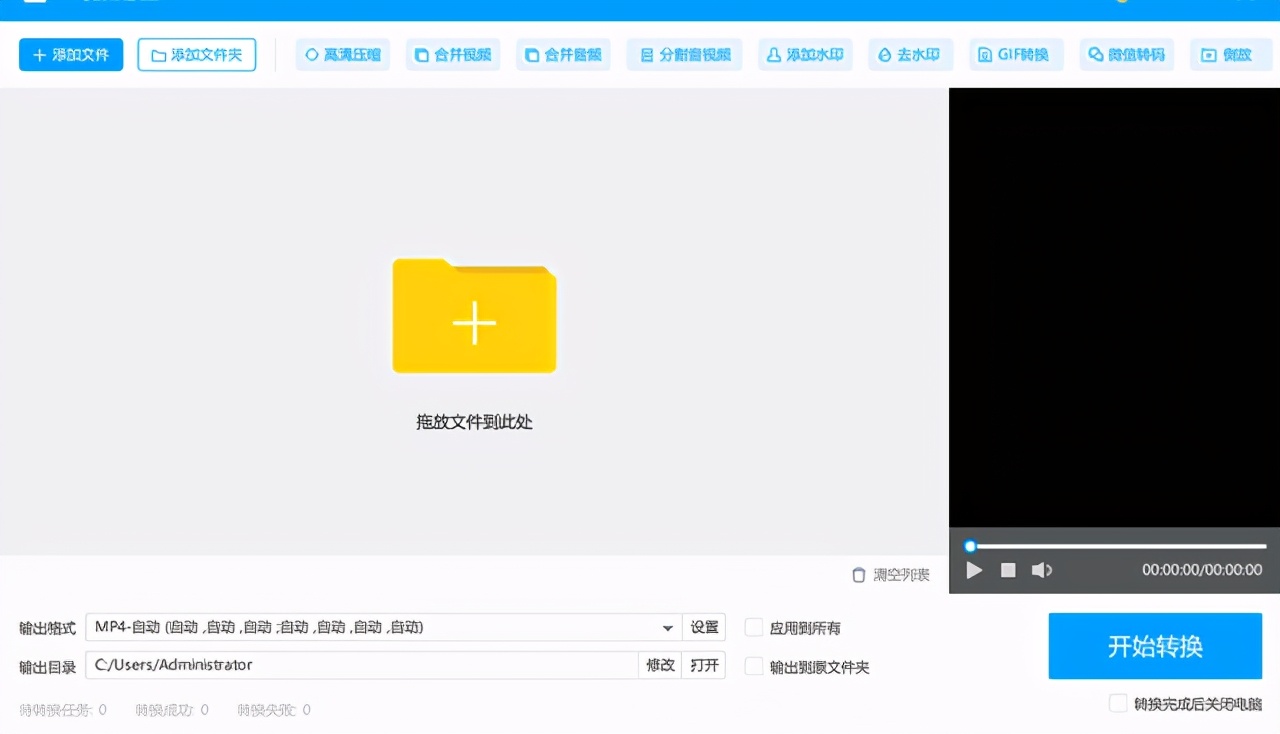Open the 添加文件夹 add folder option

click(x=196, y=55)
